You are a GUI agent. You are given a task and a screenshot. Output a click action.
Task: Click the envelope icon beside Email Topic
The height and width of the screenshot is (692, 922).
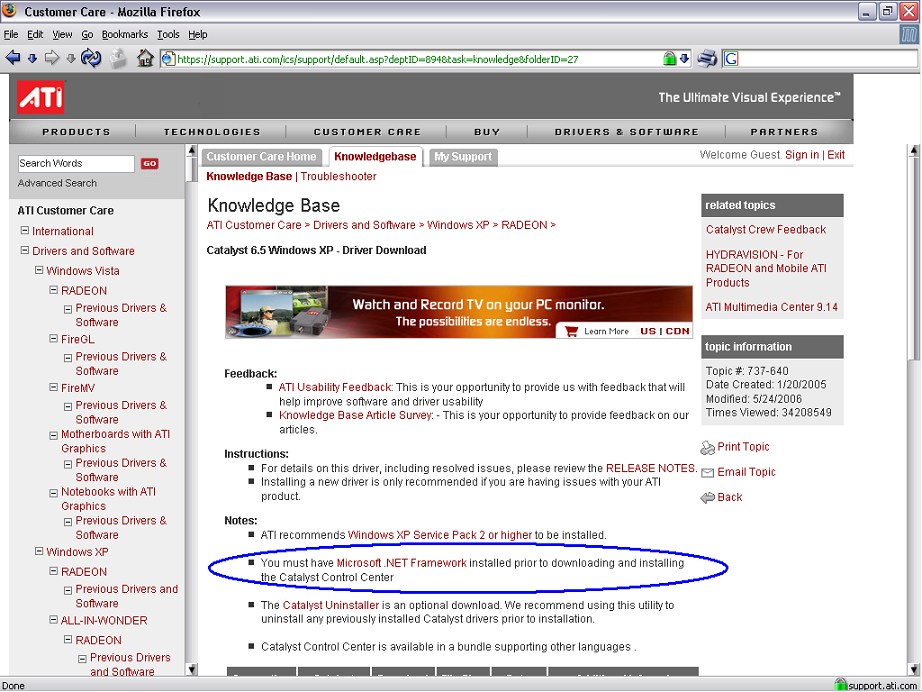[x=707, y=473]
